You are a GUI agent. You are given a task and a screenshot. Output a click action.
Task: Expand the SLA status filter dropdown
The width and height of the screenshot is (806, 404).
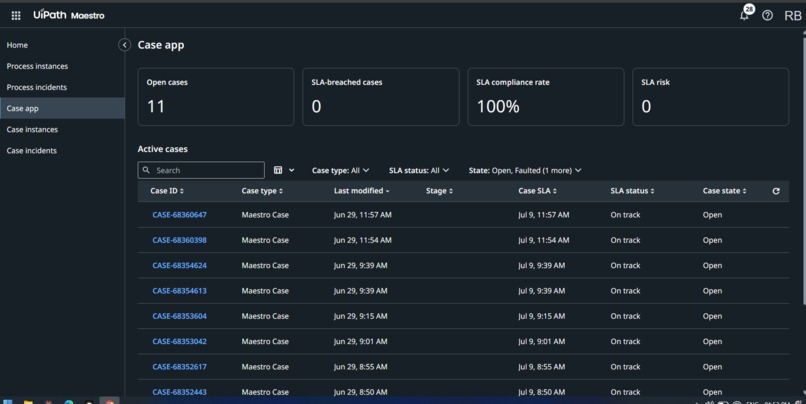click(x=419, y=170)
